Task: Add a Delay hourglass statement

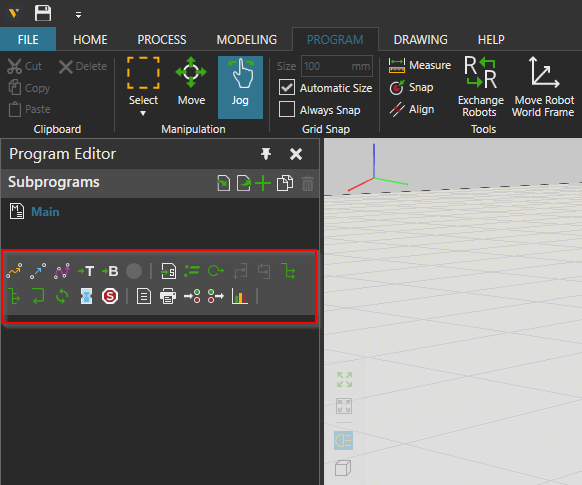Action: click(x=86, y=296)
